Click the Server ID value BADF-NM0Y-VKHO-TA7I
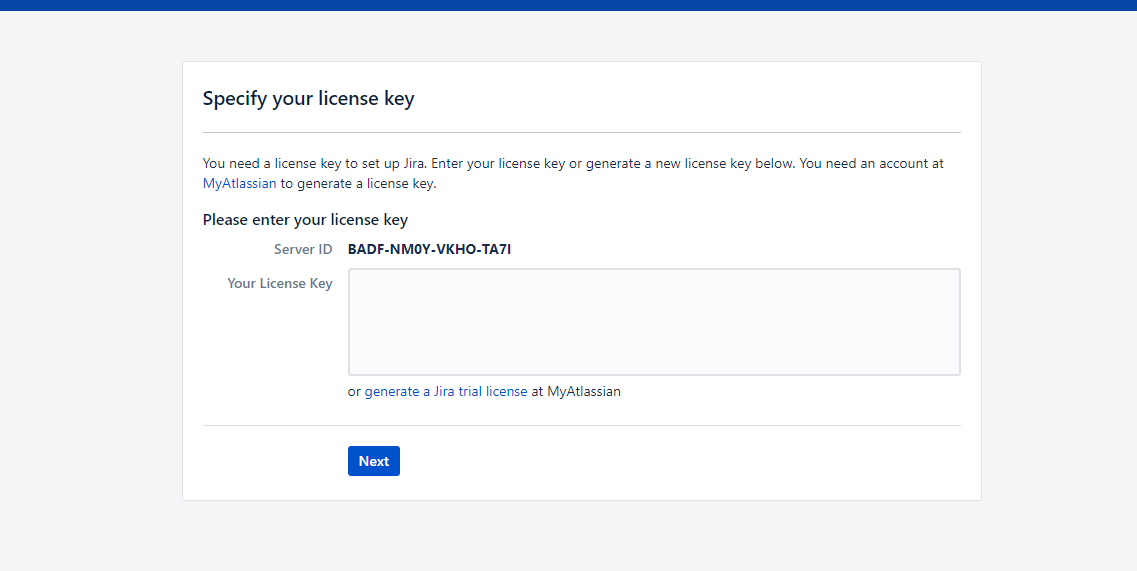The image size is (1137, 571). (x=429, y=250)
